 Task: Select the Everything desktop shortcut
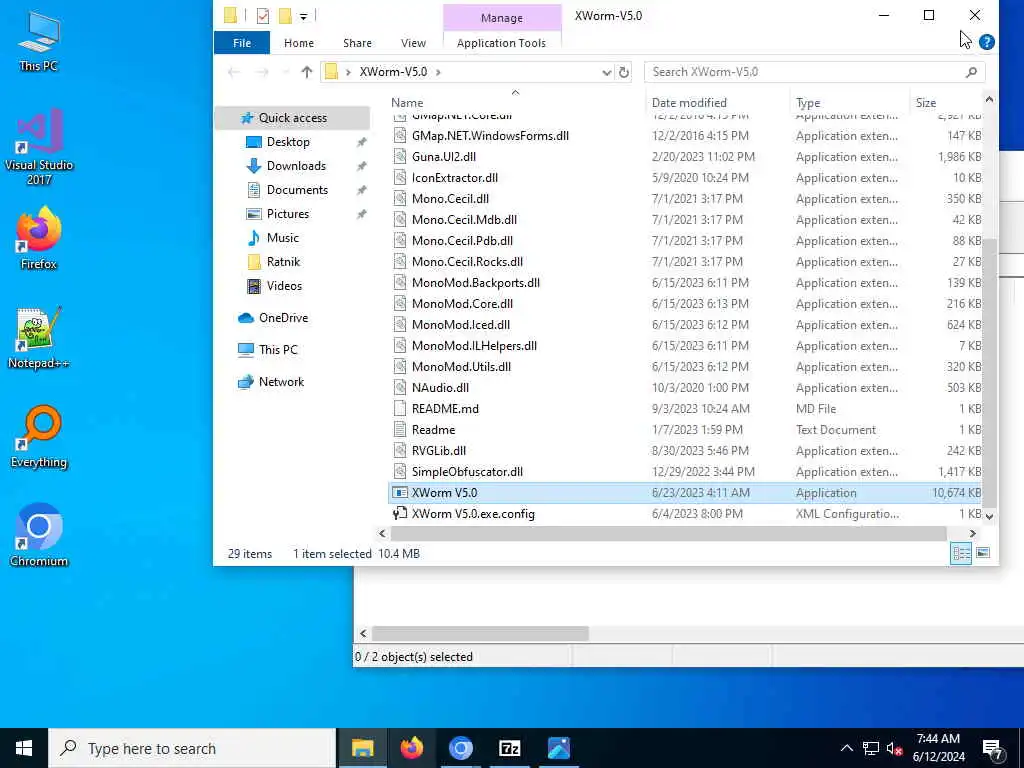(x=39, y=438)
